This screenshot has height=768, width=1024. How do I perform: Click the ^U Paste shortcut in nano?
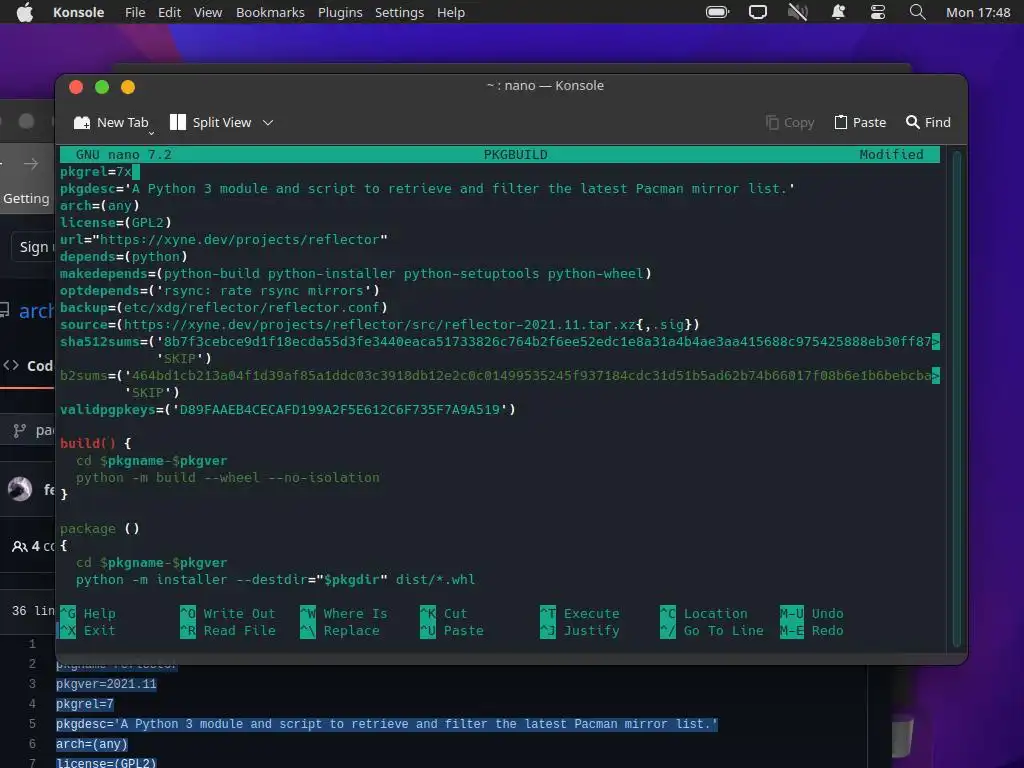tap(452, 630)
